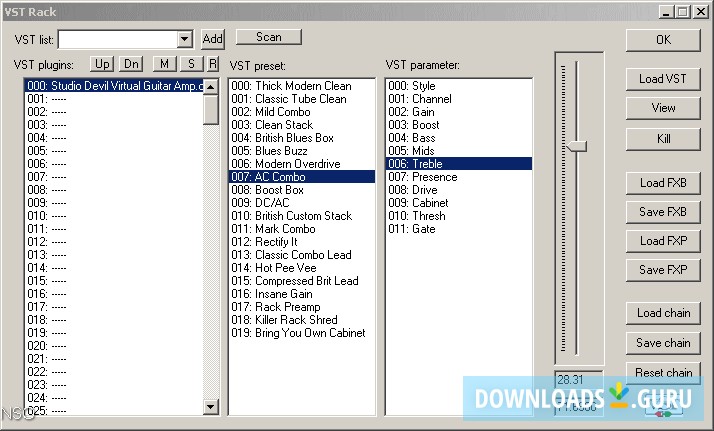
Task: Click the VST list input field
Action: point(118,39)
